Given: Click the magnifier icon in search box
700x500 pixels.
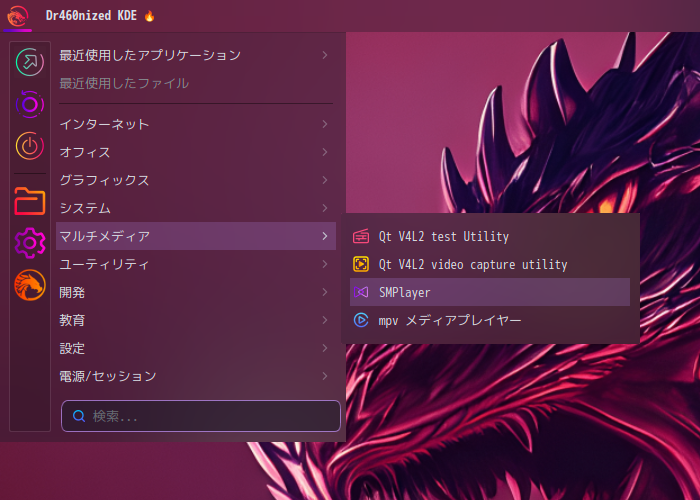Looking at the screenshot, I should coord(79,416).
